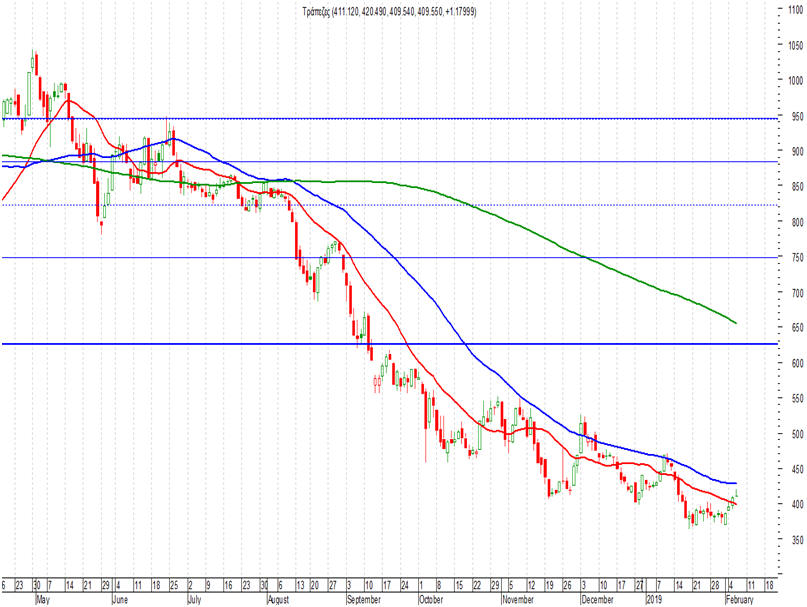The image size is (807, 607).
Task: Click the 1100 price axis label
Action: coord(795,9)
